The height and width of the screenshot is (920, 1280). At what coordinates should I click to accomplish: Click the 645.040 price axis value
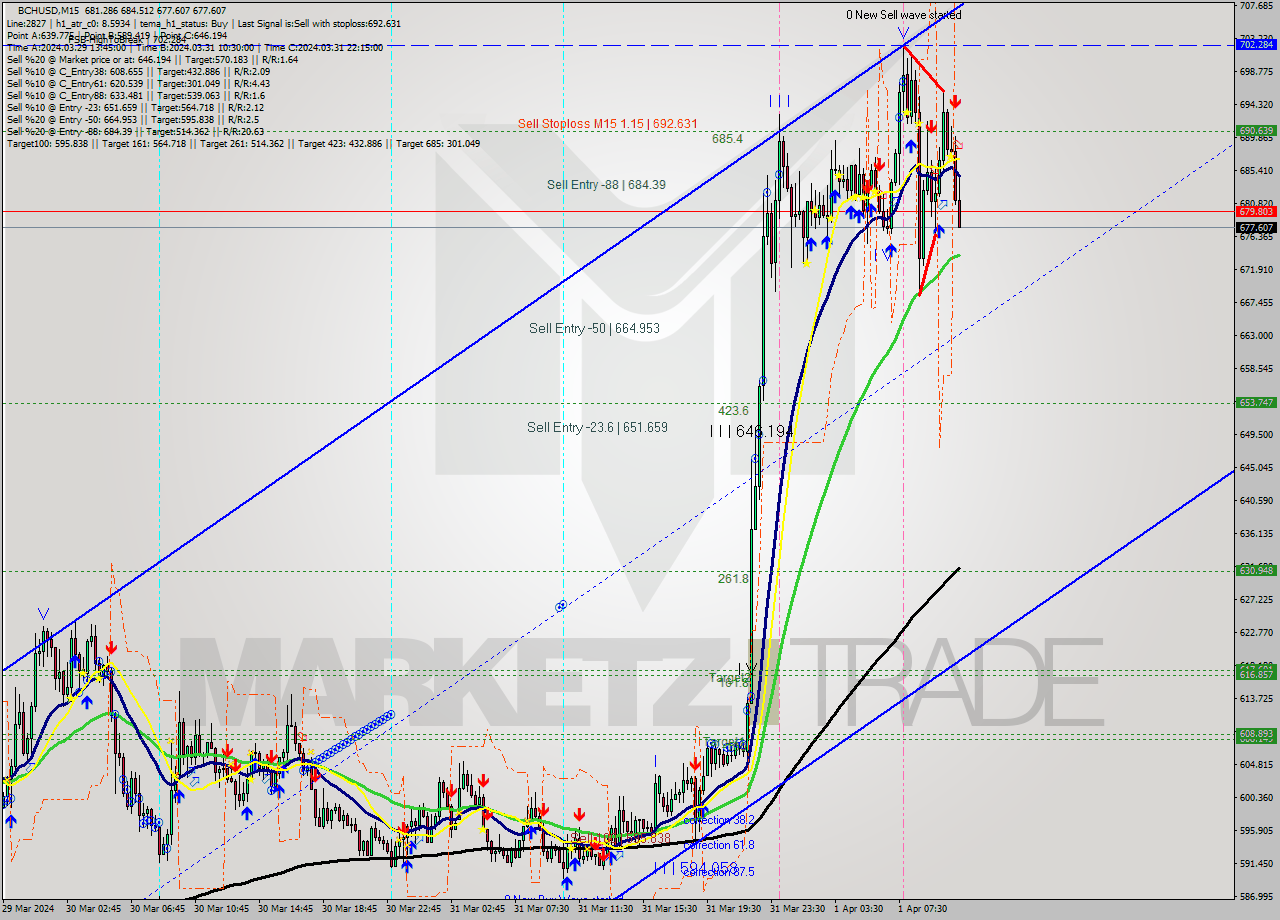click(x=1256, y=467)
